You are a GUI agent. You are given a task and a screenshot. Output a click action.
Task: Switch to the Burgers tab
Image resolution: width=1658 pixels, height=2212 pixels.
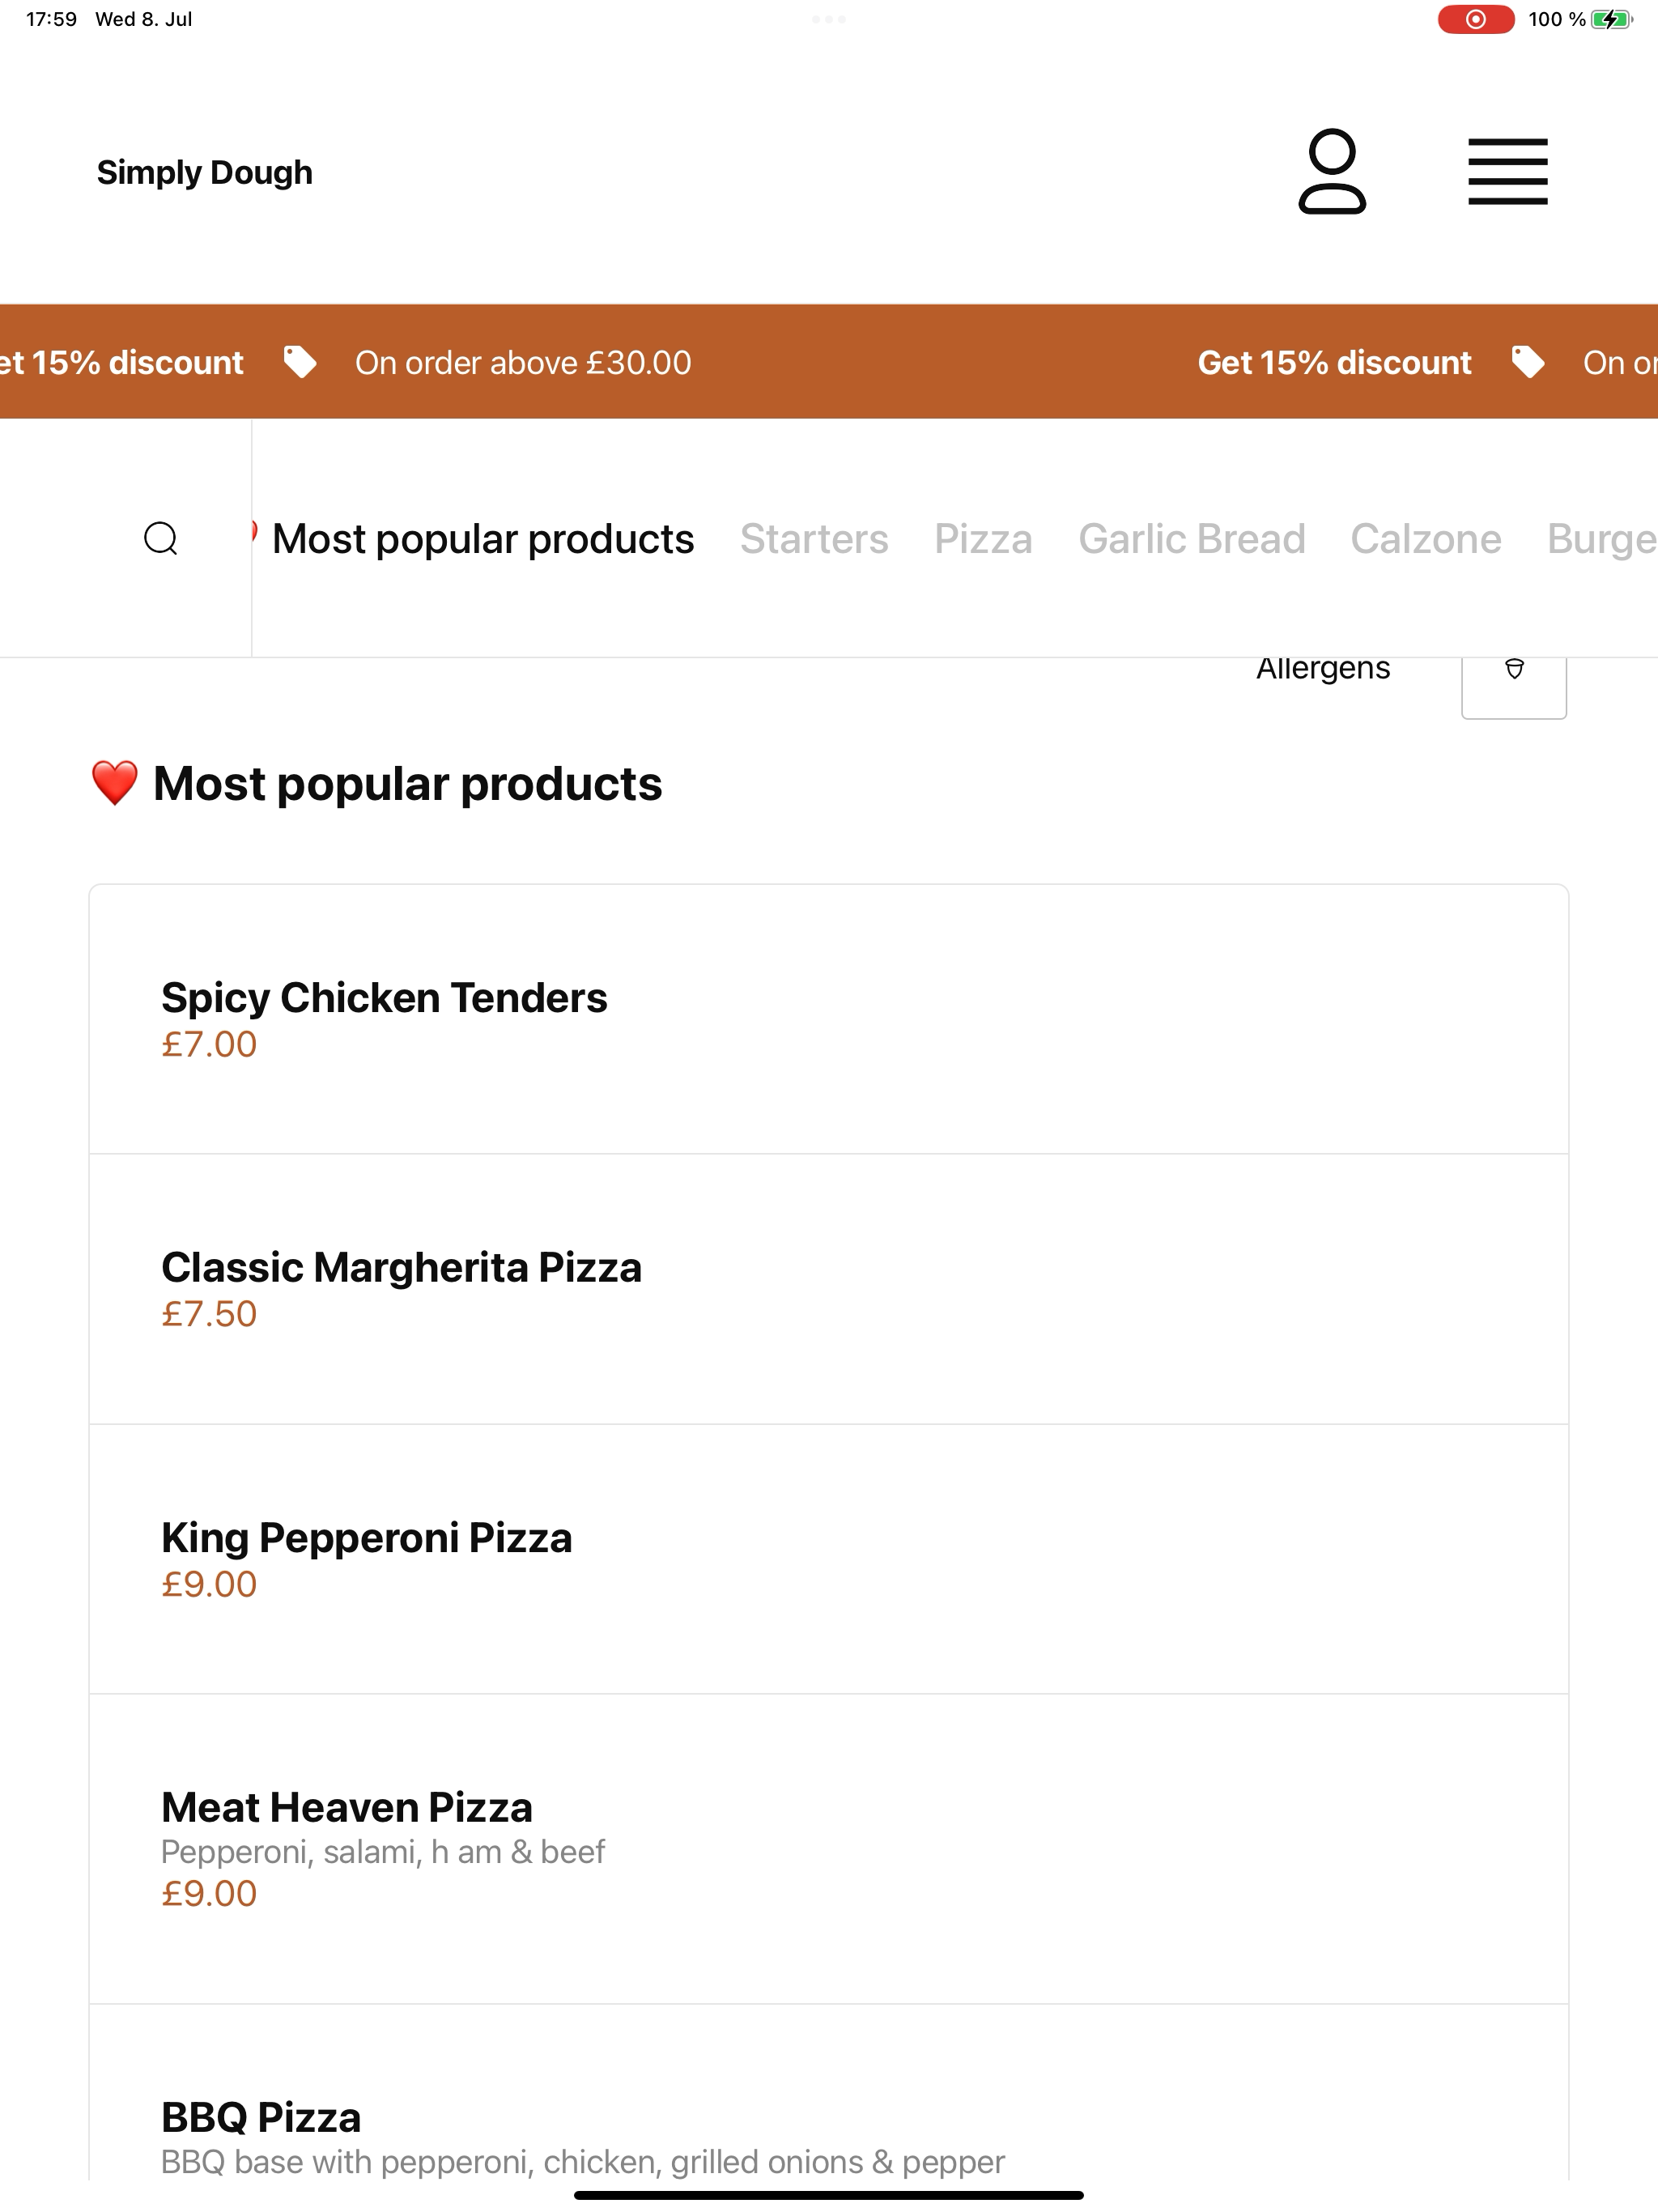(x=1602, y=539)
